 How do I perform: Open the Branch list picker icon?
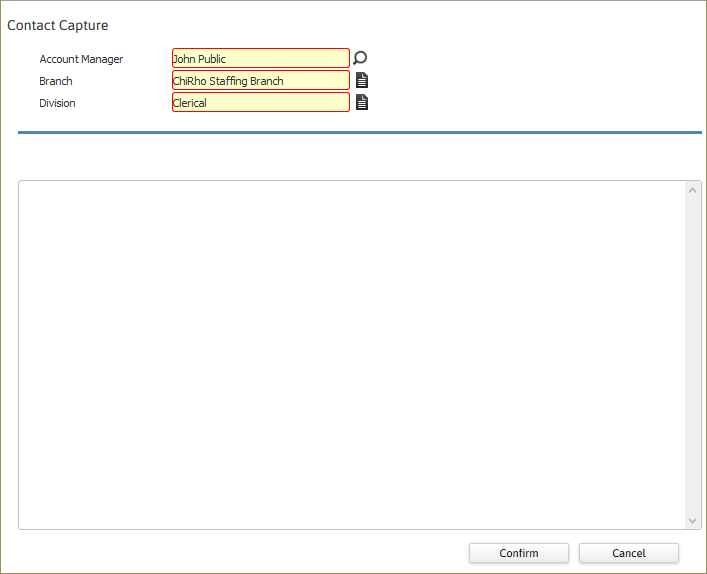tap(362, 80)
